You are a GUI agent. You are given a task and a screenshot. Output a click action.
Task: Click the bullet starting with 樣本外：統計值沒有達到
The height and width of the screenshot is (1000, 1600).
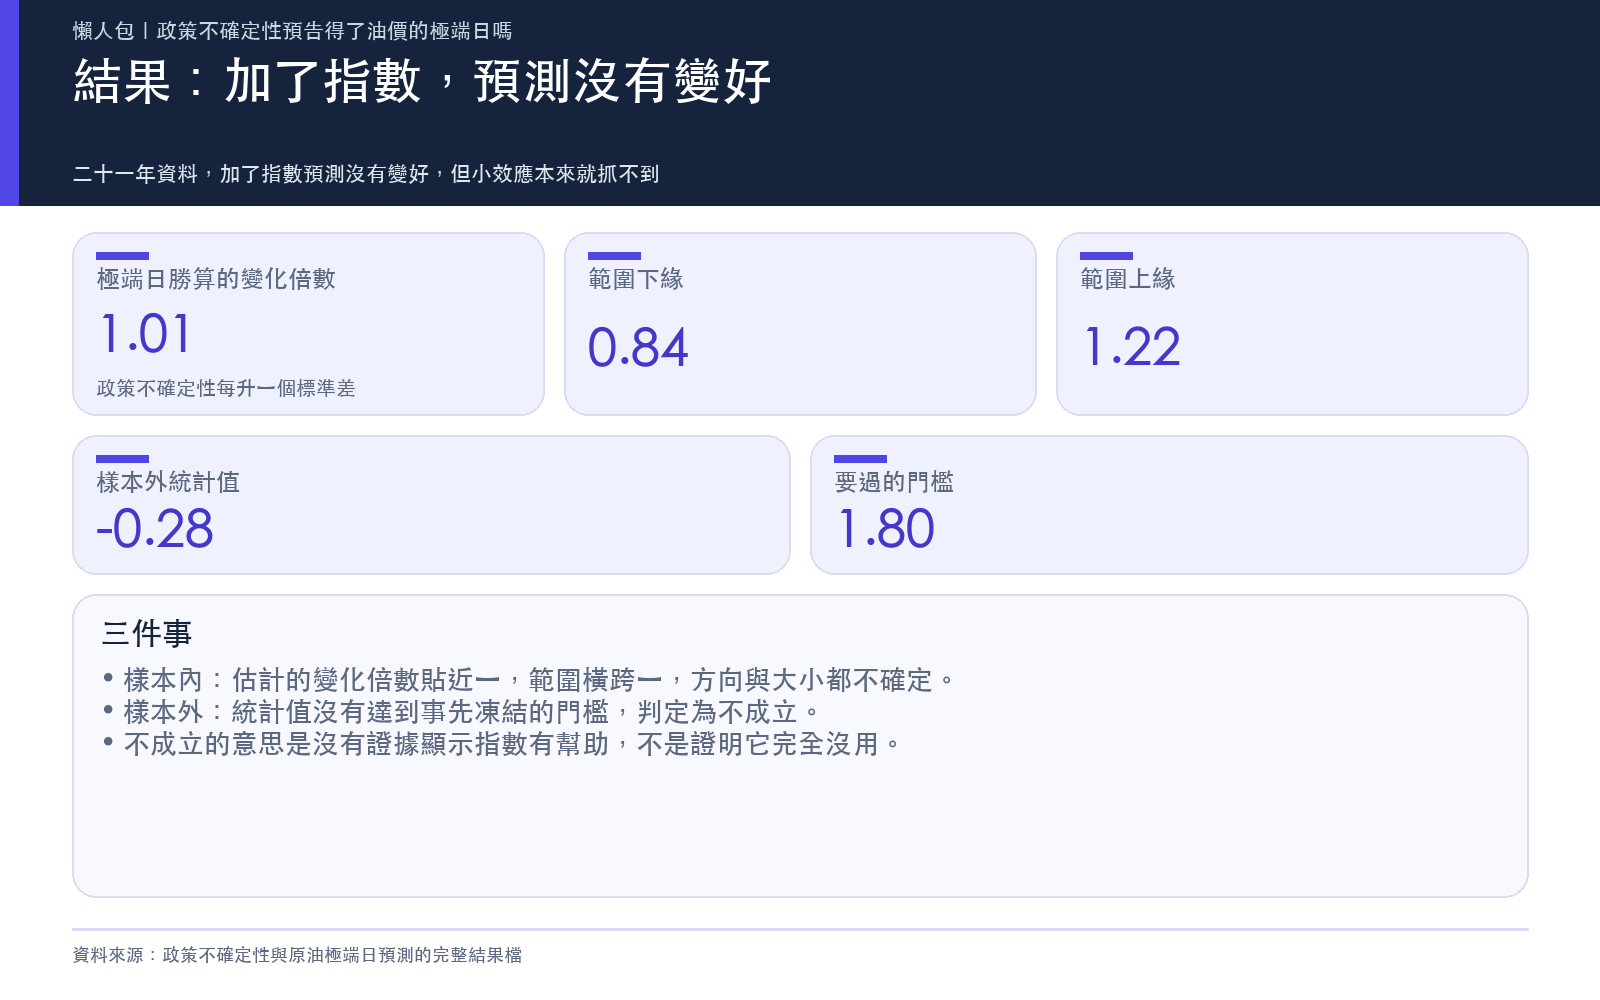click(461, 712)
